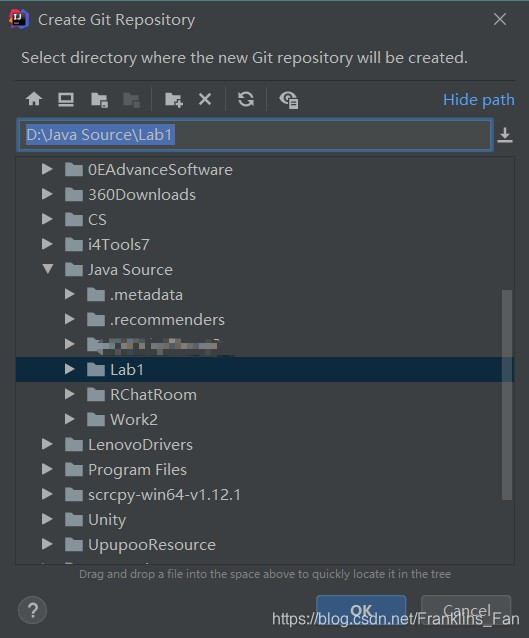
Task: Expand the LenovoDrivers folder
Action: (x=47, y=444)
